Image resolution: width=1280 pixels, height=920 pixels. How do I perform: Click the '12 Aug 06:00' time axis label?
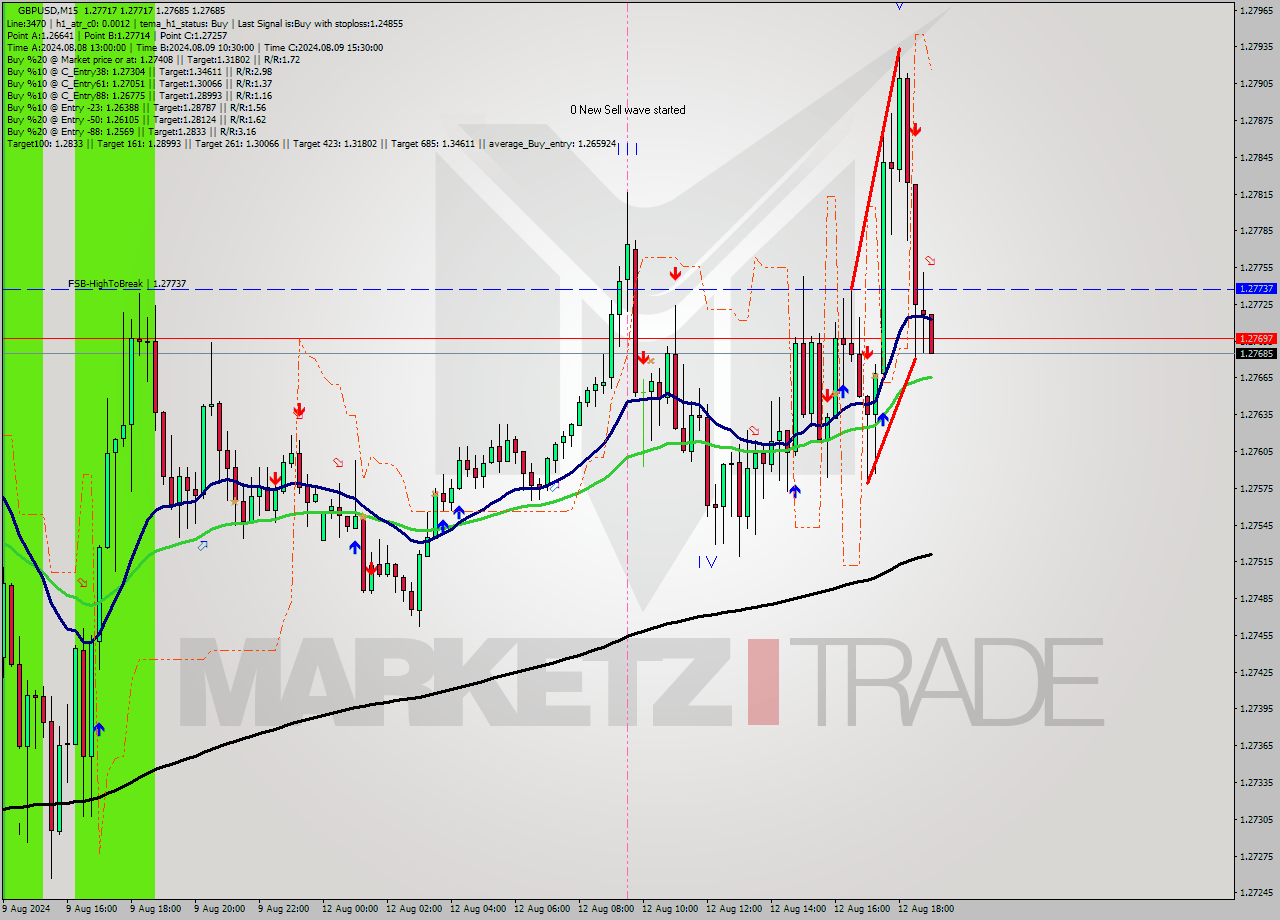pos(542,909)
